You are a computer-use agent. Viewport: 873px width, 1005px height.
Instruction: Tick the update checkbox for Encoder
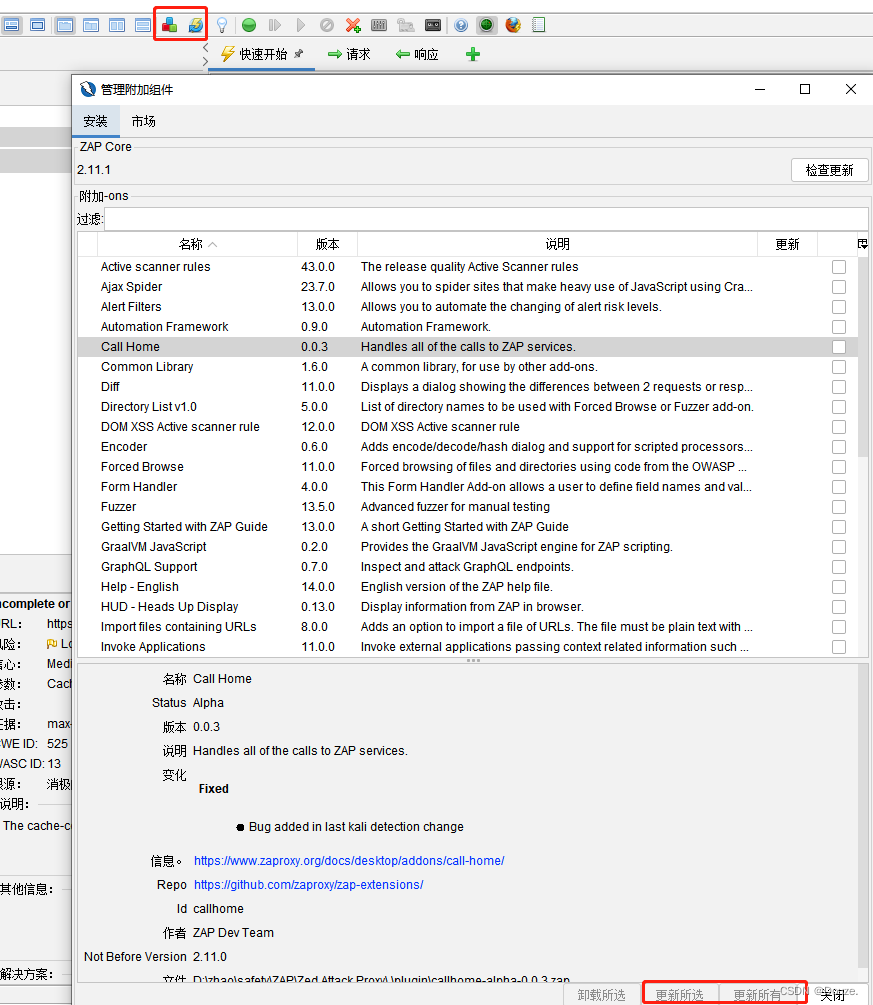point(838,447)
